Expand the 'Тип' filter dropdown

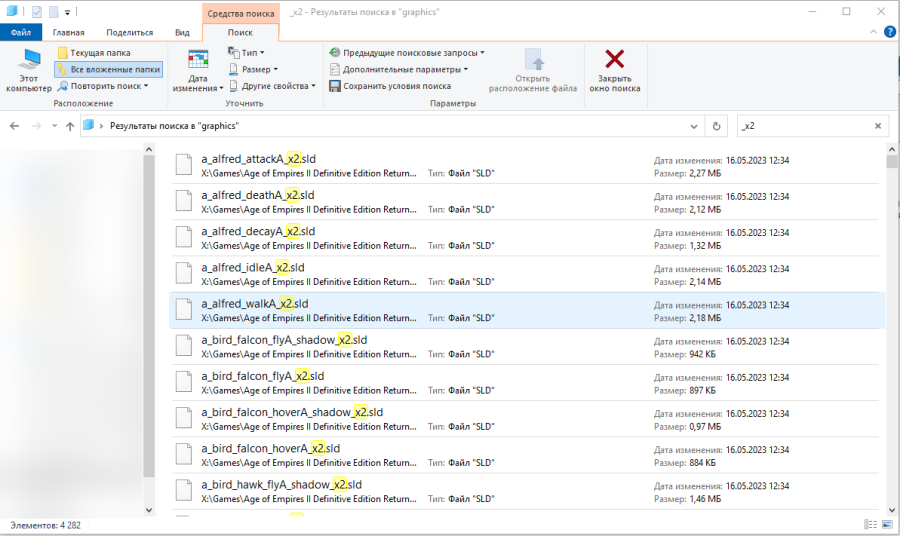[x=251, y=52]
